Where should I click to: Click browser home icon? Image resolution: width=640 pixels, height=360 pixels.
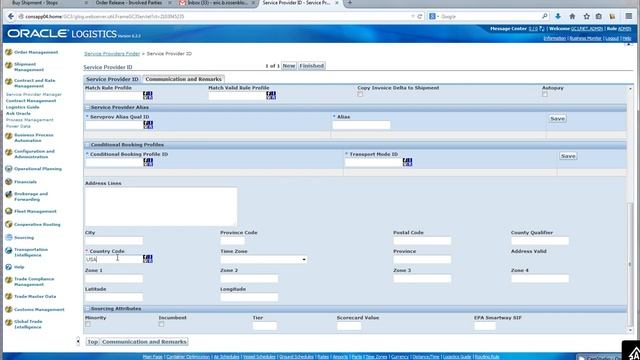click(x=572, y=16)
